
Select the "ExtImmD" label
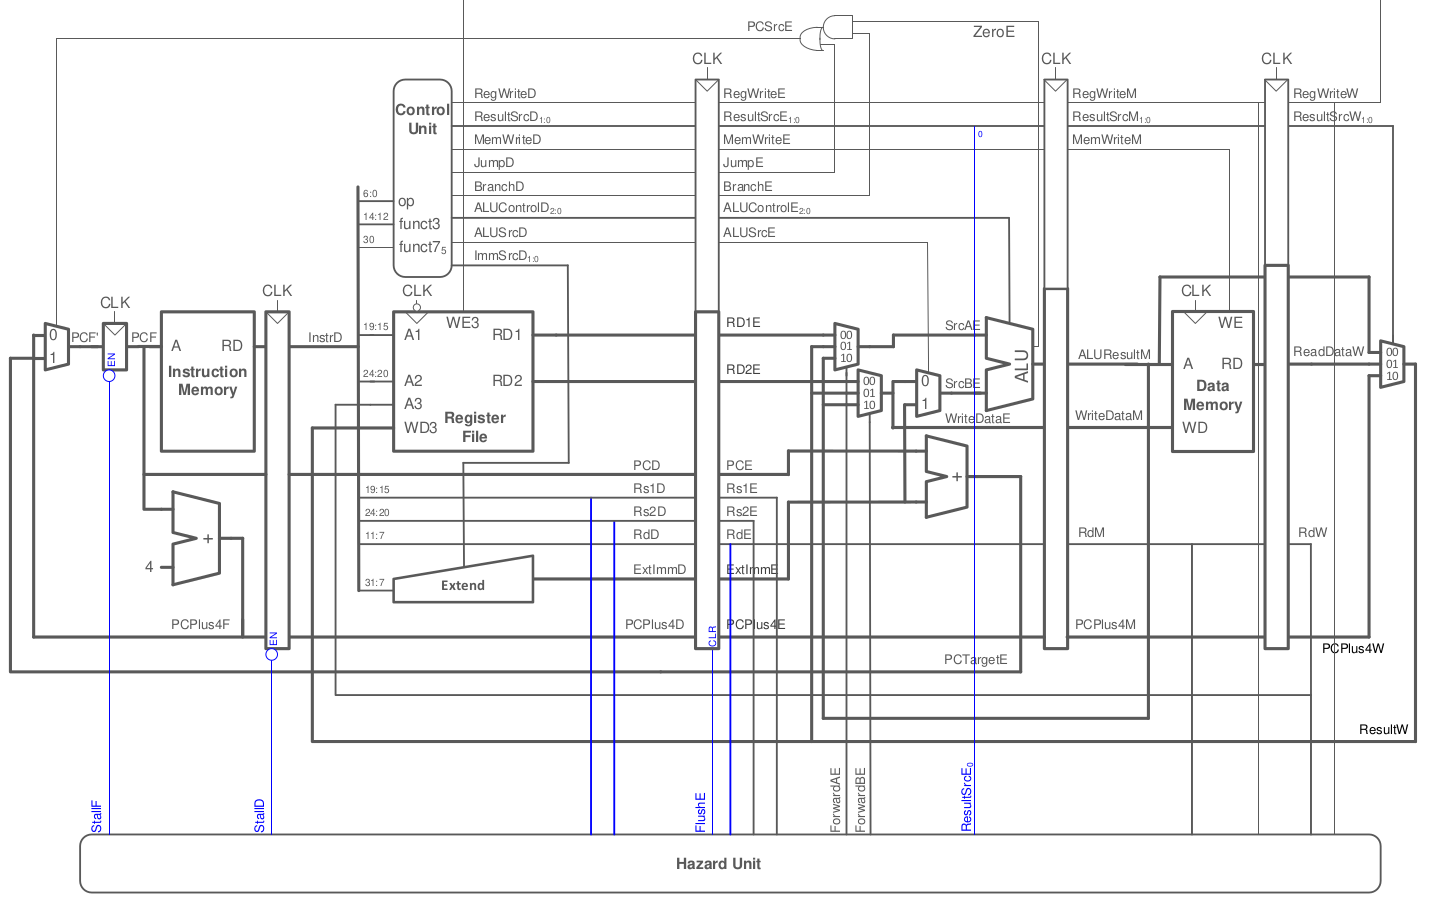[x=660, y=569]
